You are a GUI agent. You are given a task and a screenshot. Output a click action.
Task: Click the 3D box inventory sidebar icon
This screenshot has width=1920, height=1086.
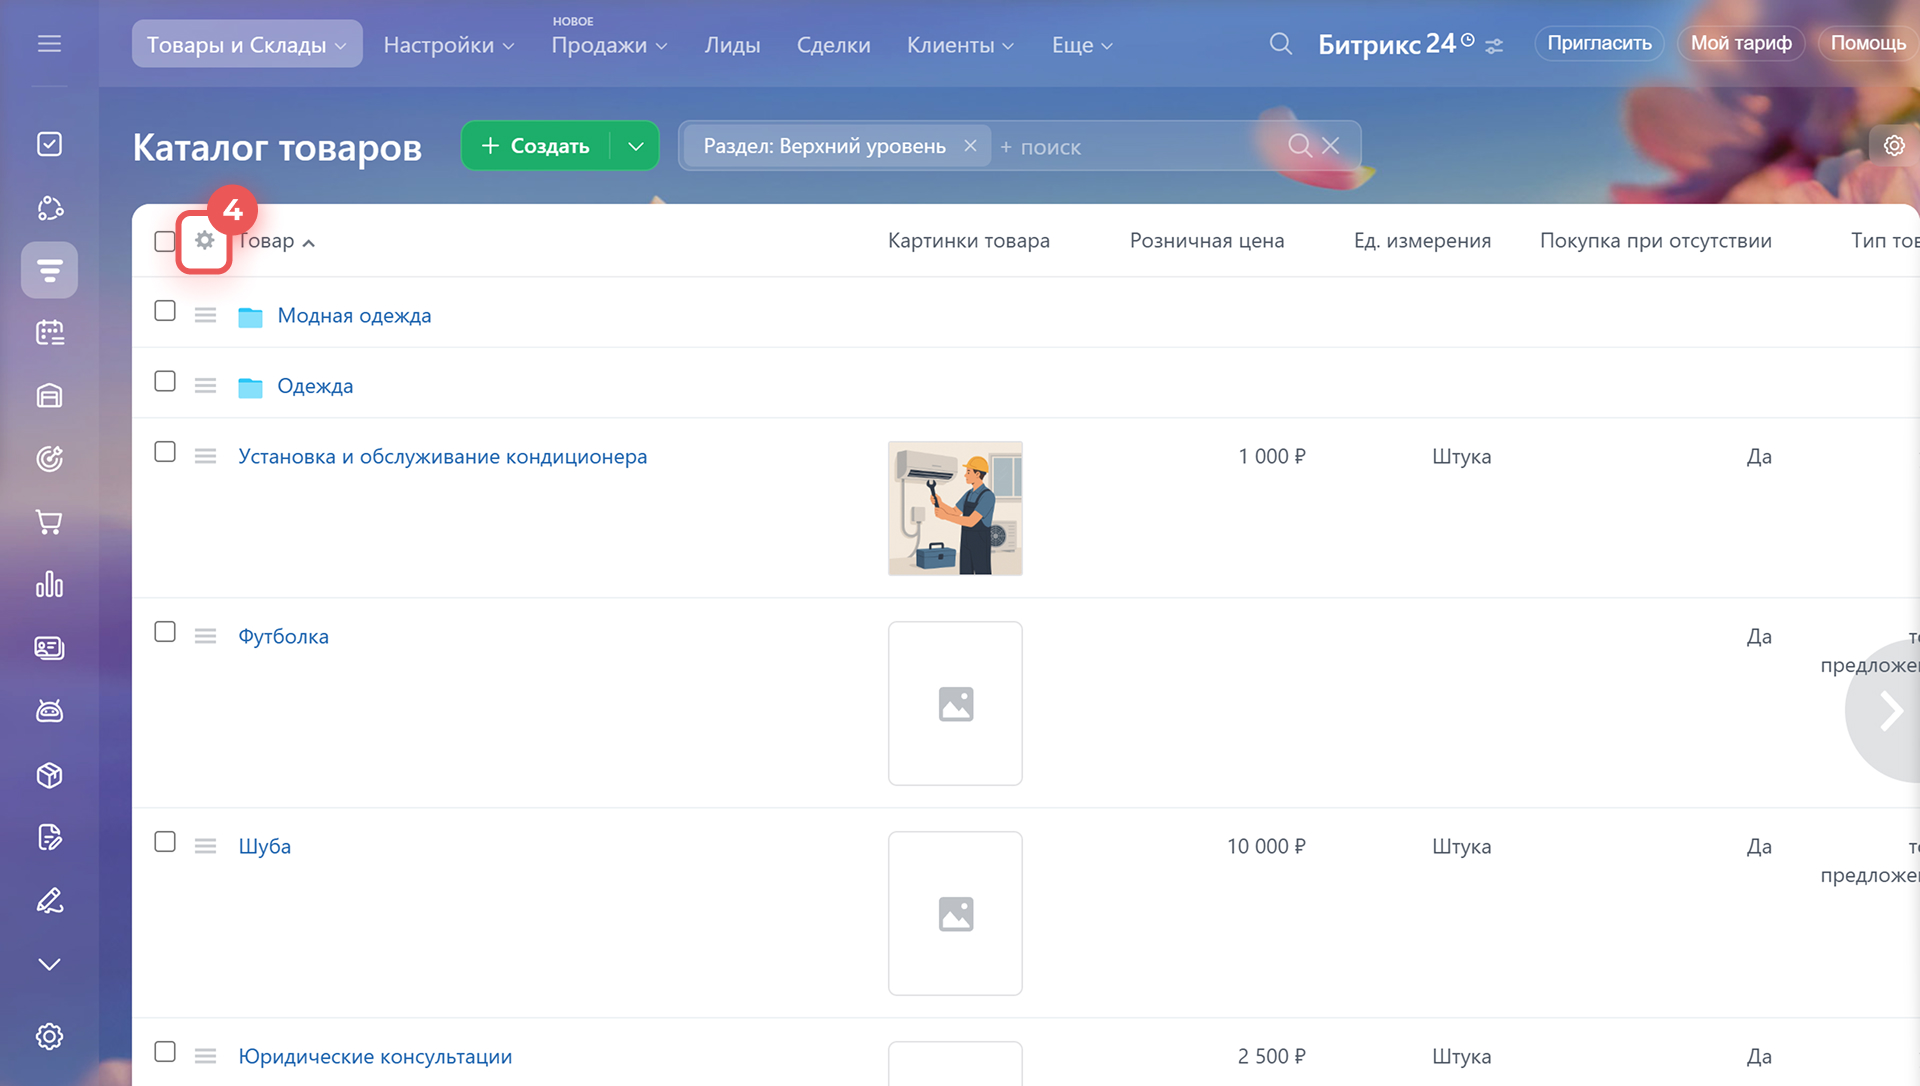pyautogui.click(x=49, y=775)
